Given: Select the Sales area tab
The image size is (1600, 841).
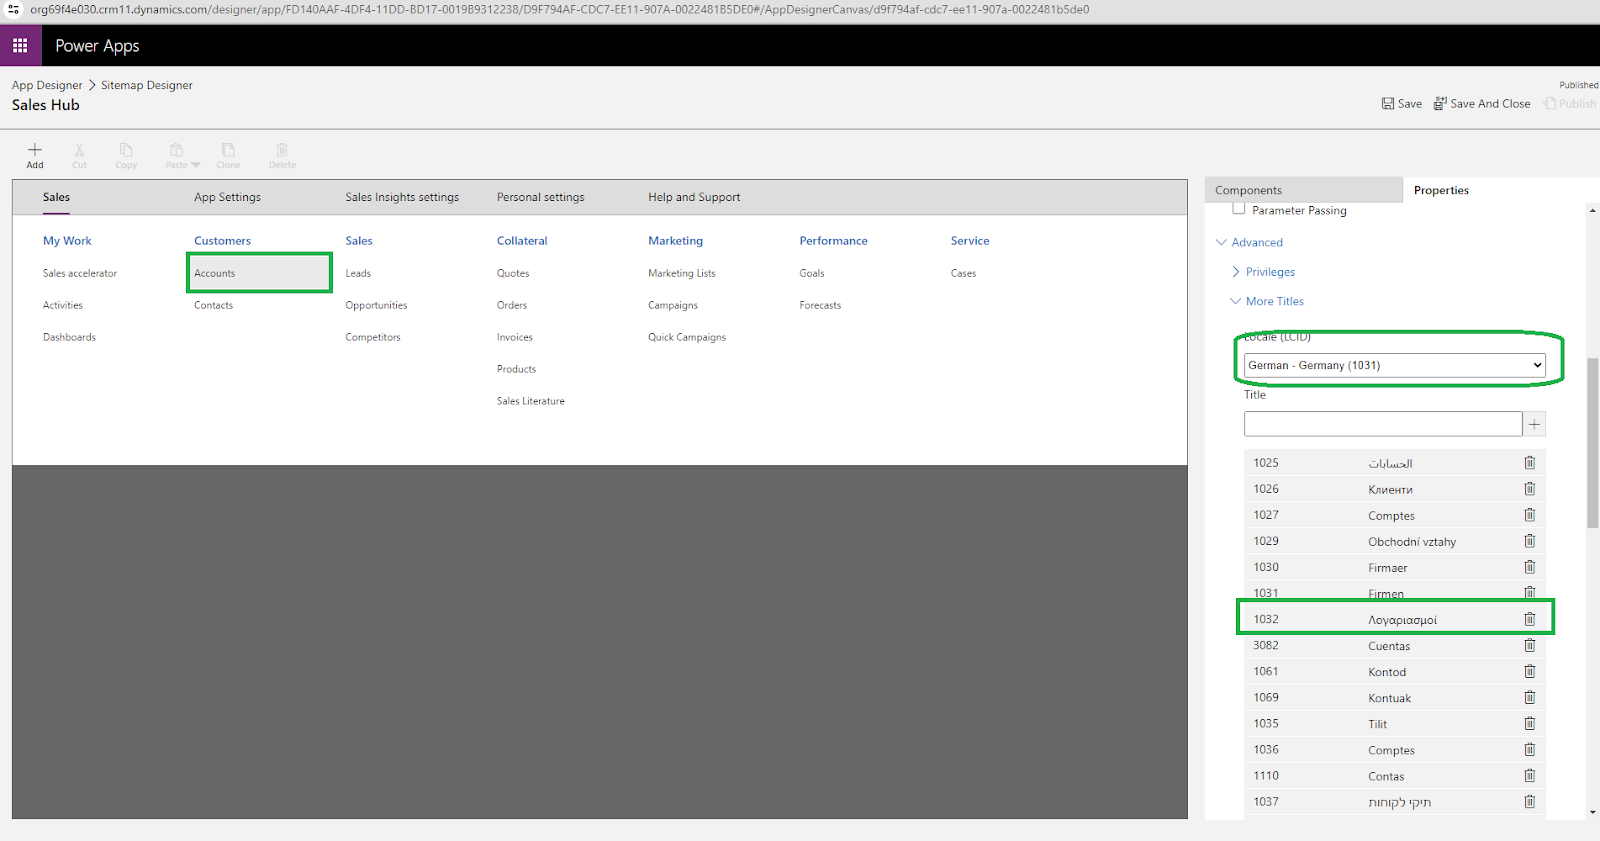Looking at the screenshot, I should pyautogui.click(x=56, y=197).
